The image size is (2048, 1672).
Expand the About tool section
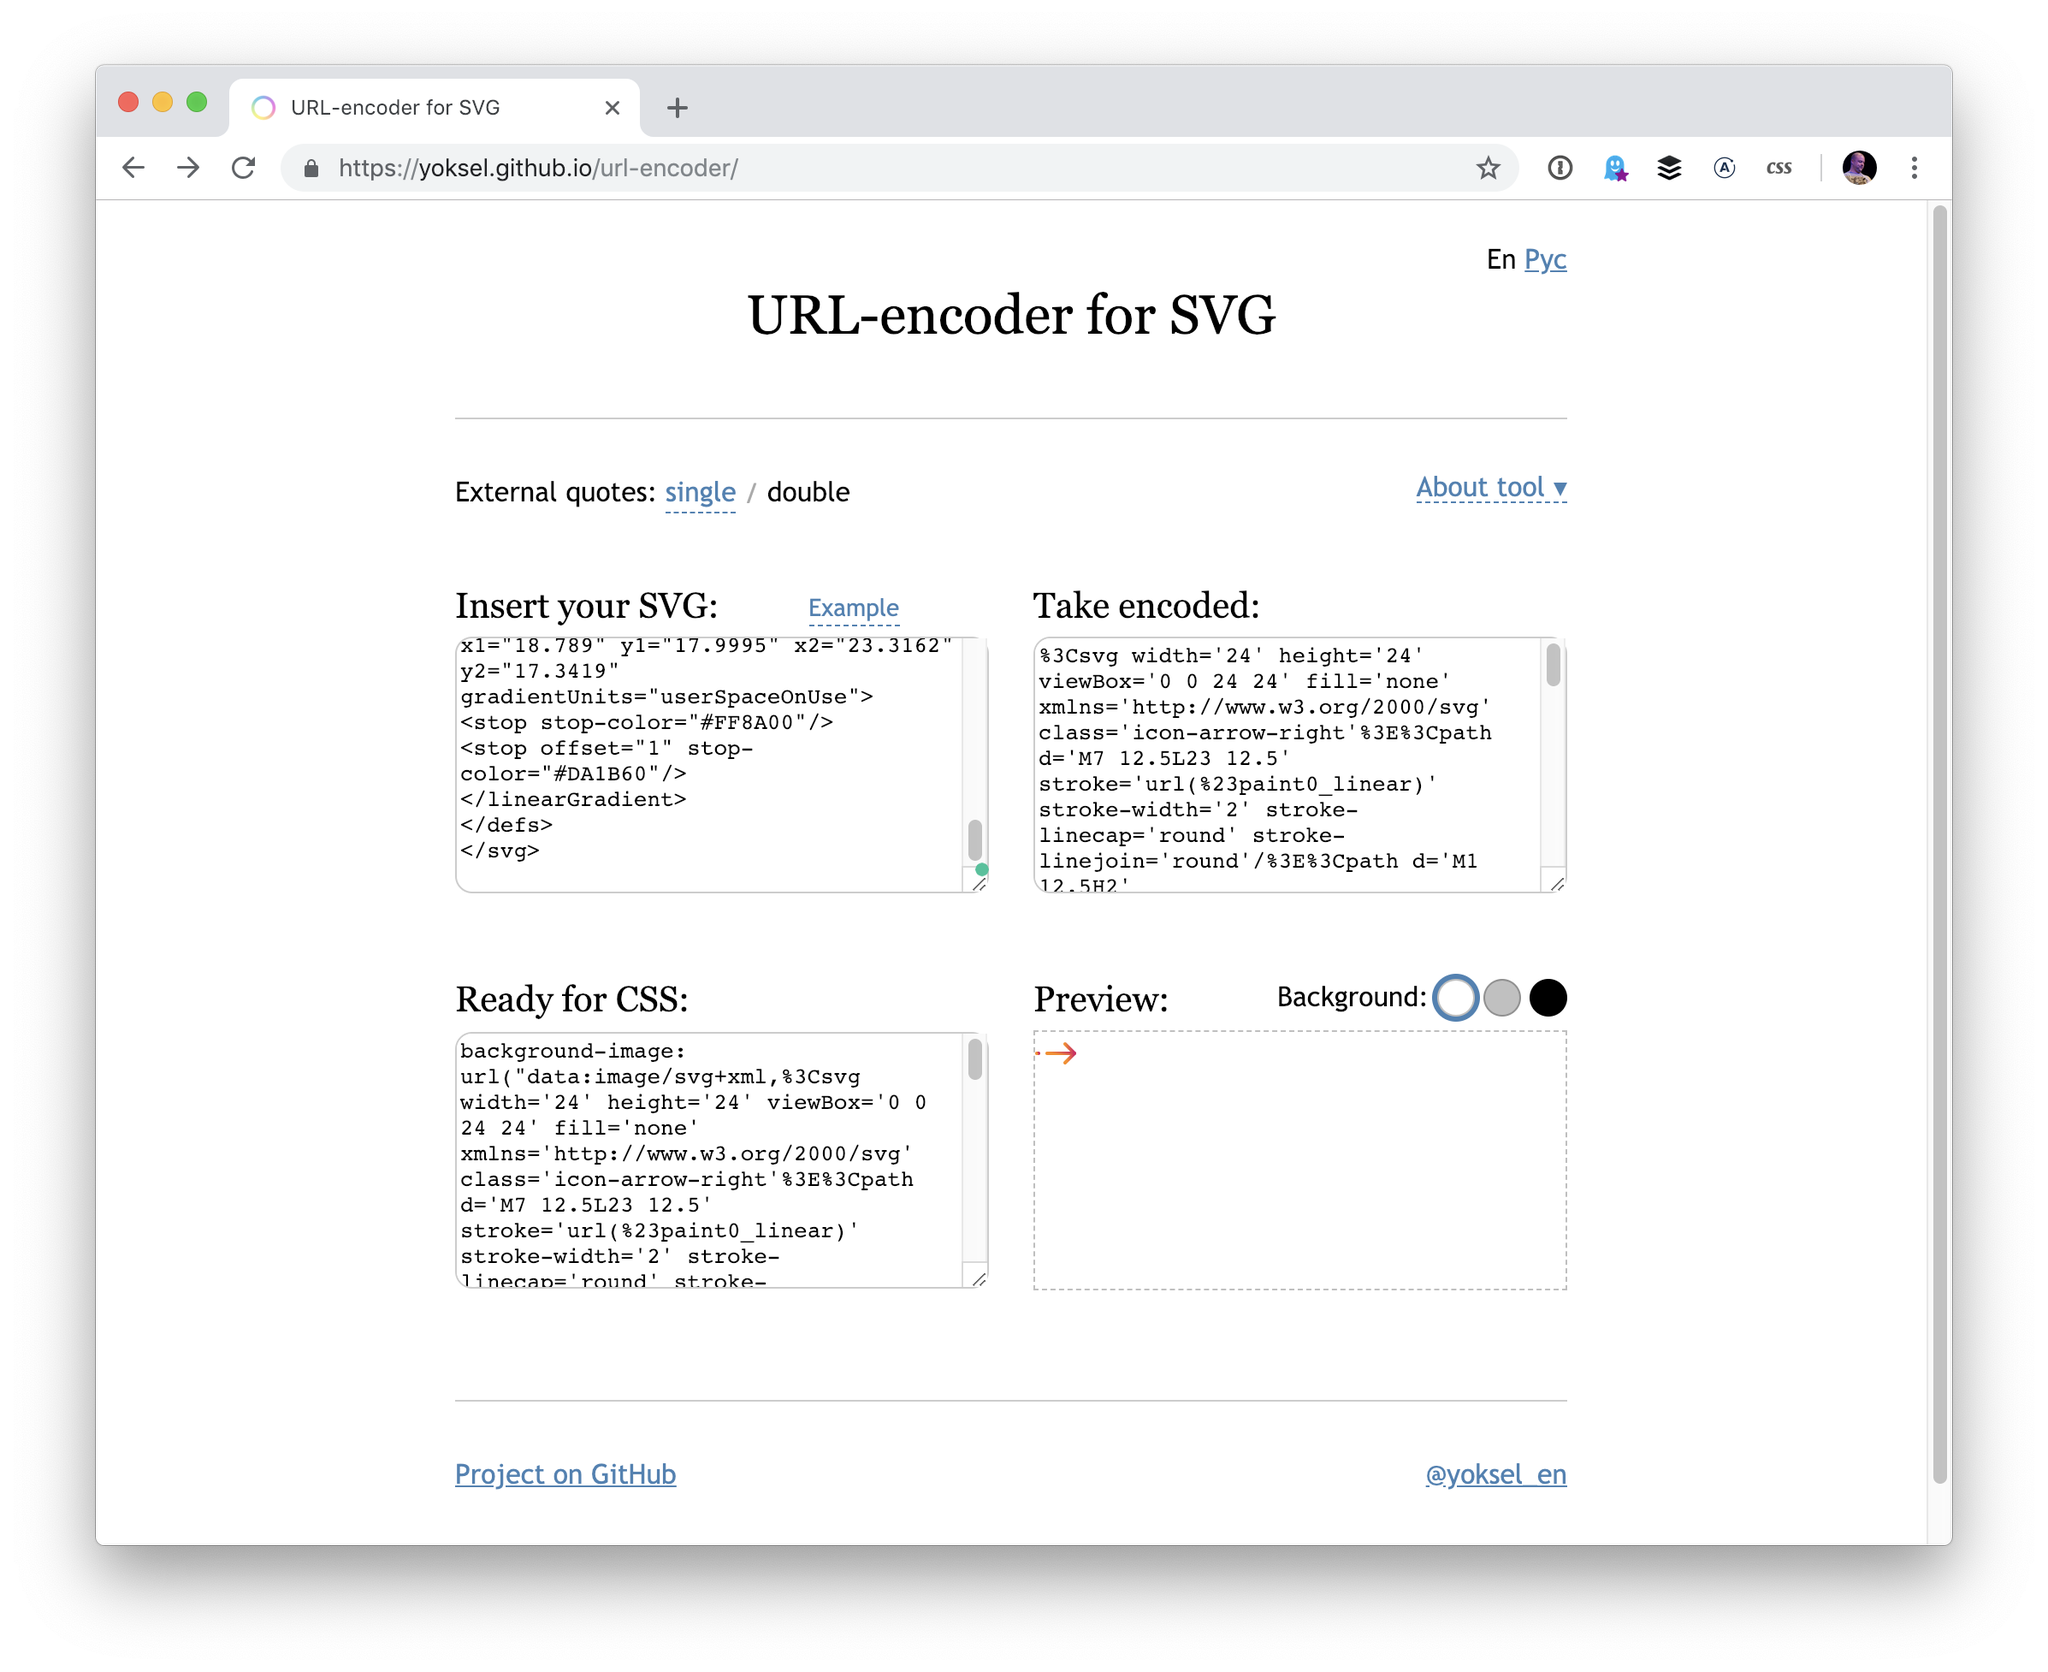click(x=1491, y=487)
